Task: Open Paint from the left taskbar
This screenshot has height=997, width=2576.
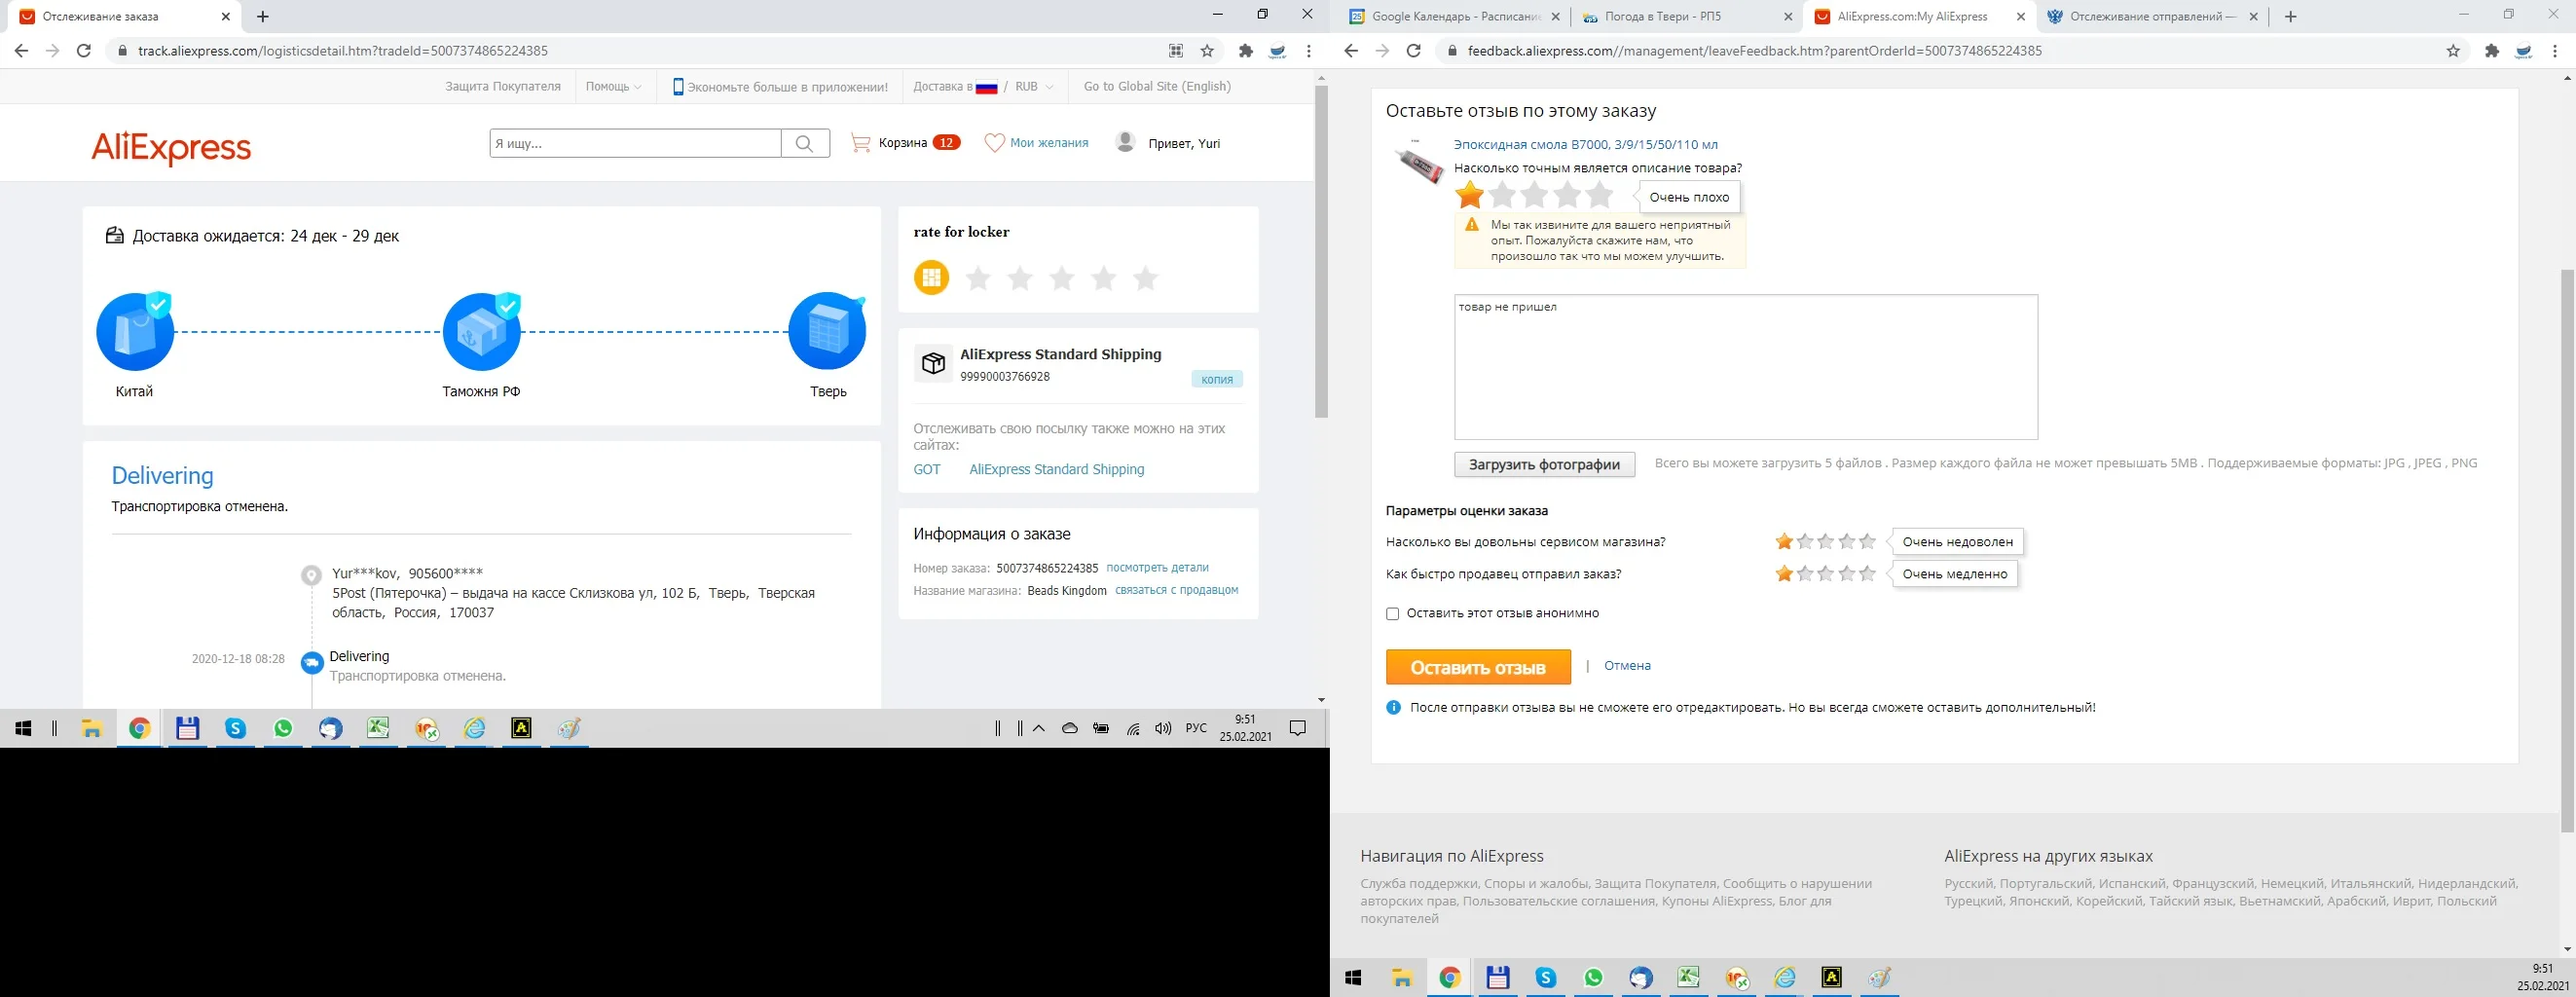Action: coord(569,729)
